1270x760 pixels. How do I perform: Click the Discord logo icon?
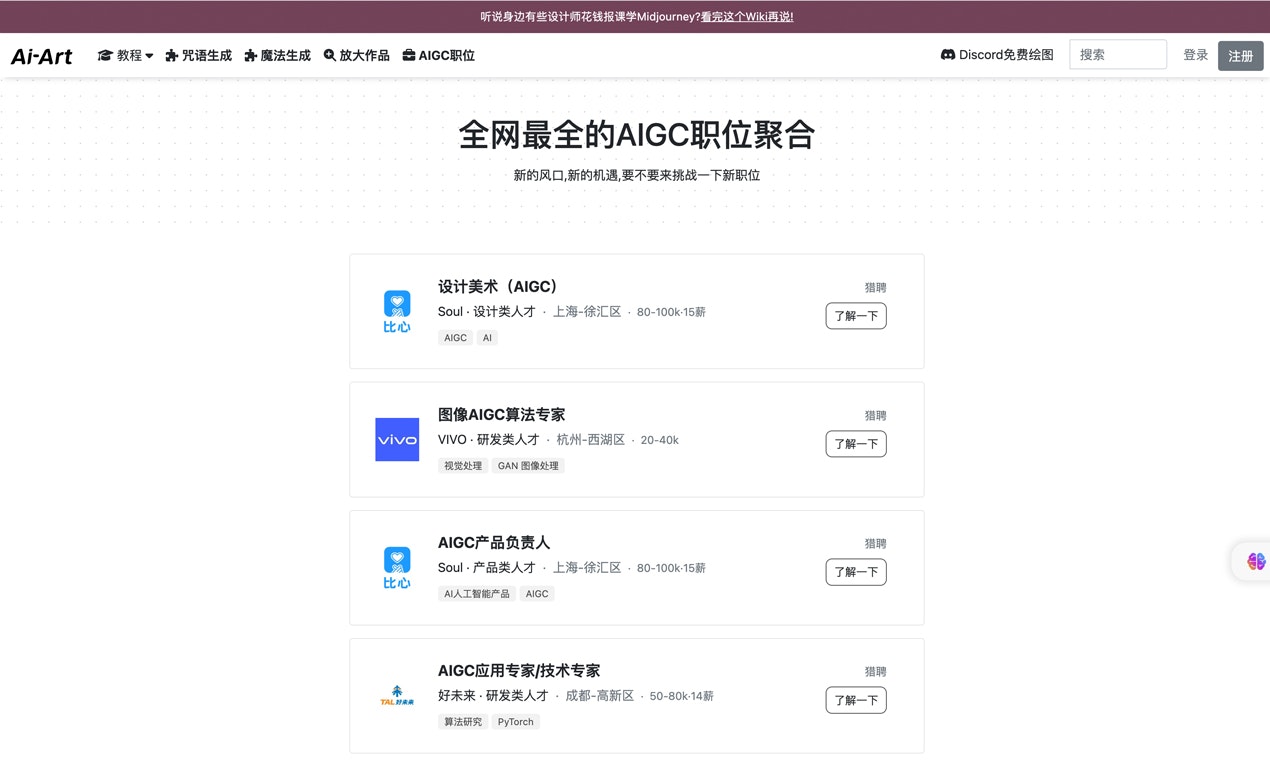[x=948, y=55]
